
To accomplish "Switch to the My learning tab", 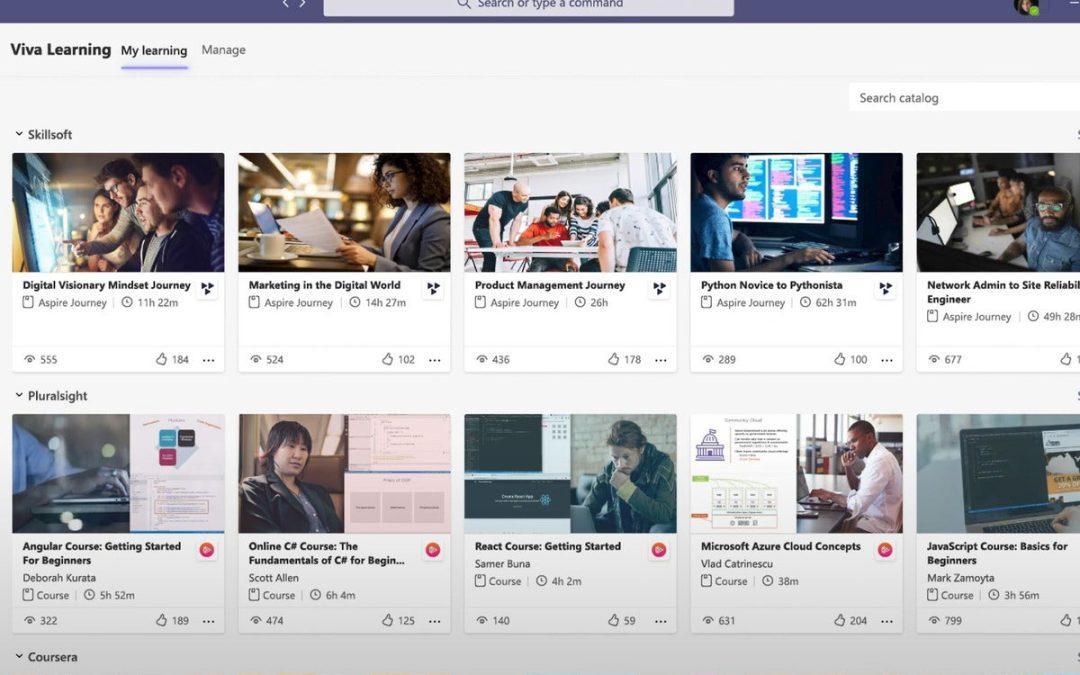I will point(154,50).
